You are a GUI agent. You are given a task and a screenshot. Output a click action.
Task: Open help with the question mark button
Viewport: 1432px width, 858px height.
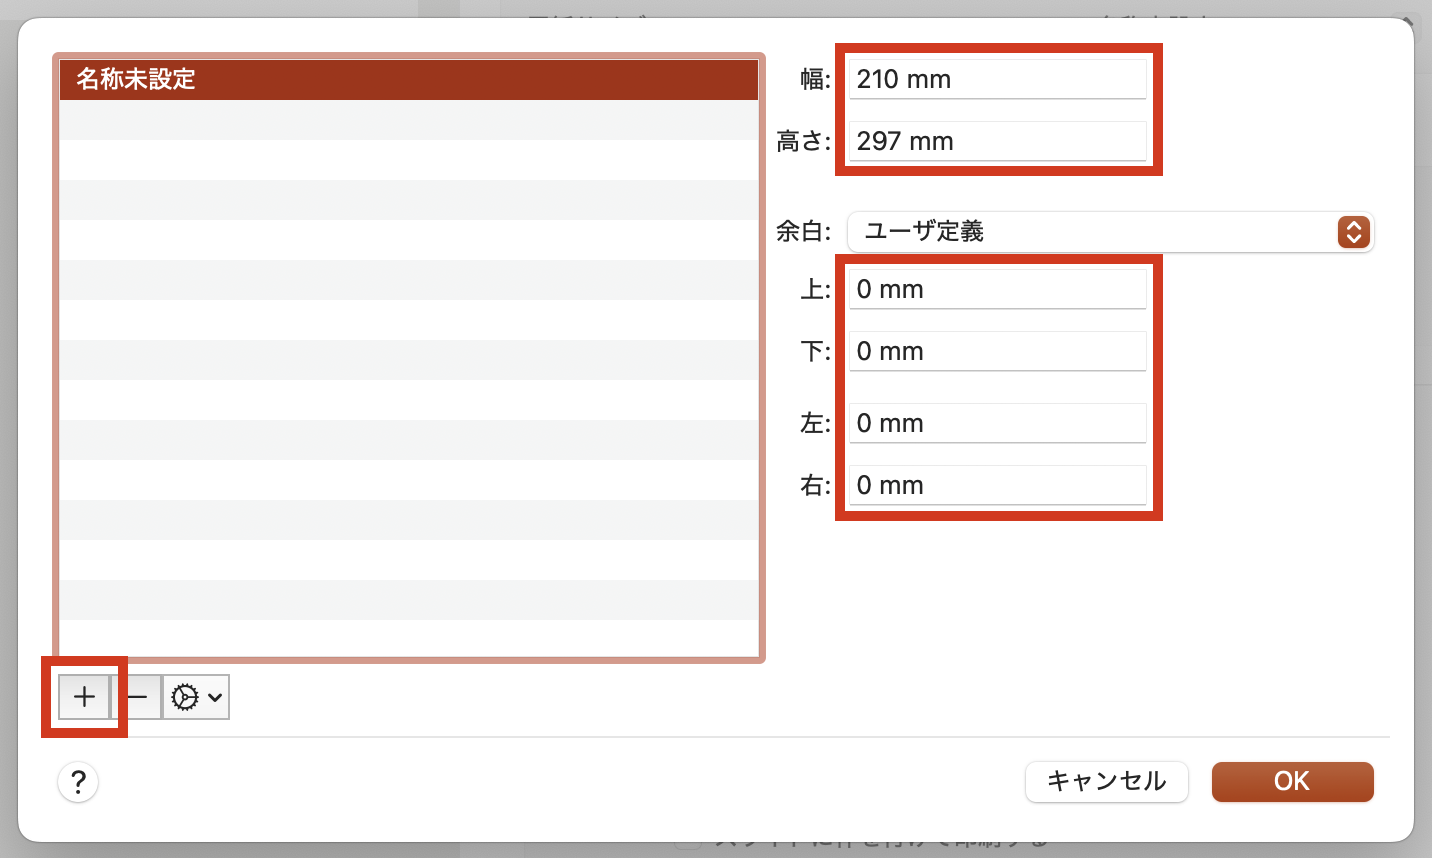coord(78,782)
